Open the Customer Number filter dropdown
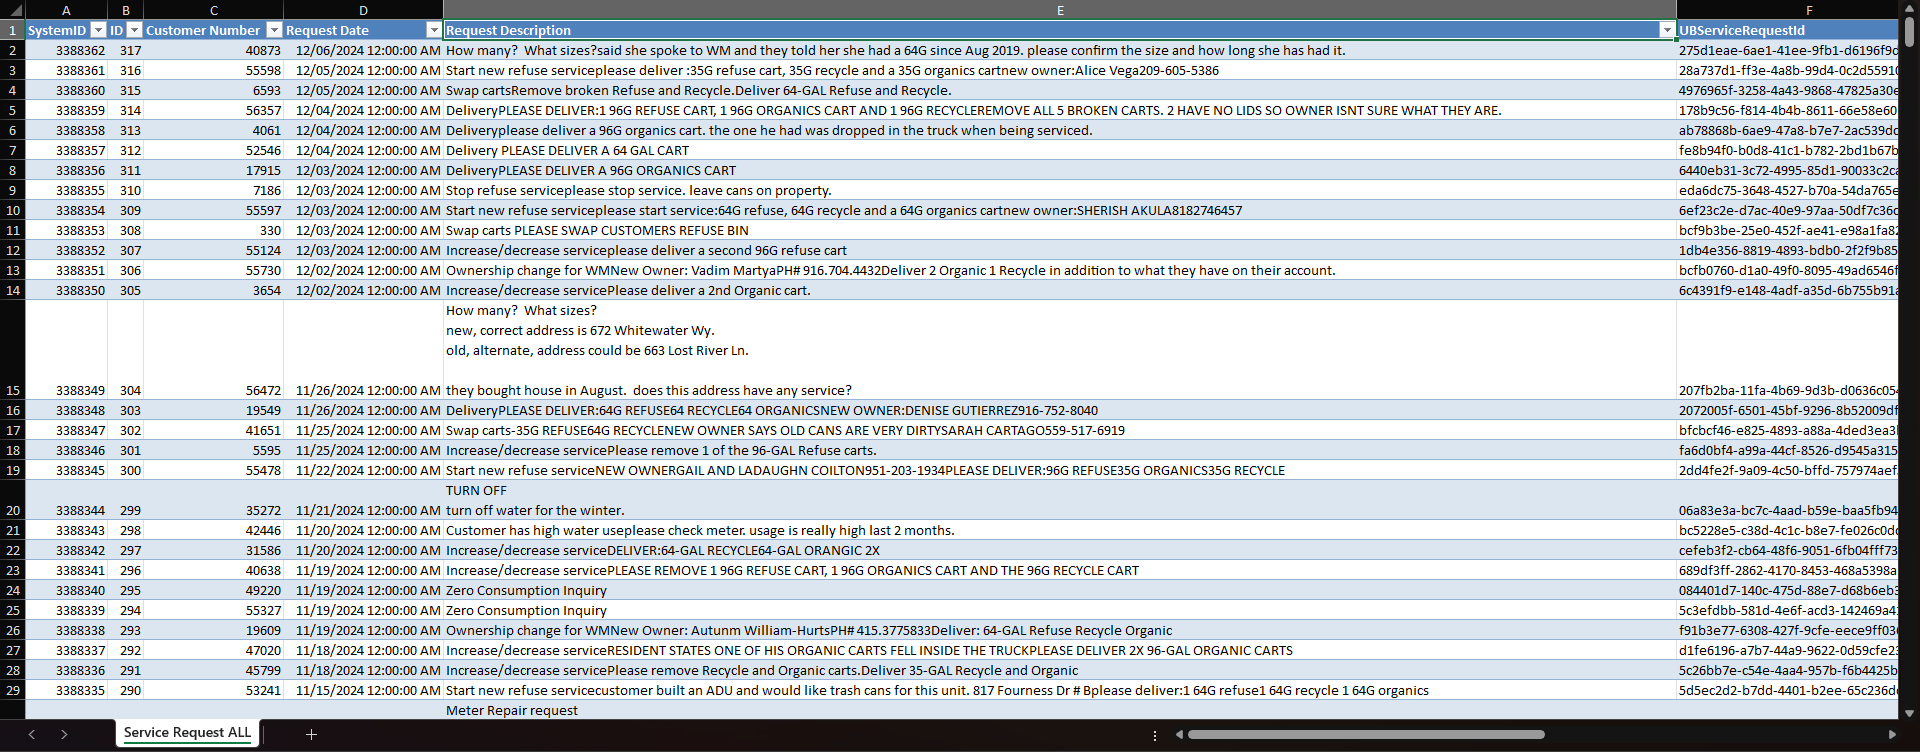 (274, 30)
